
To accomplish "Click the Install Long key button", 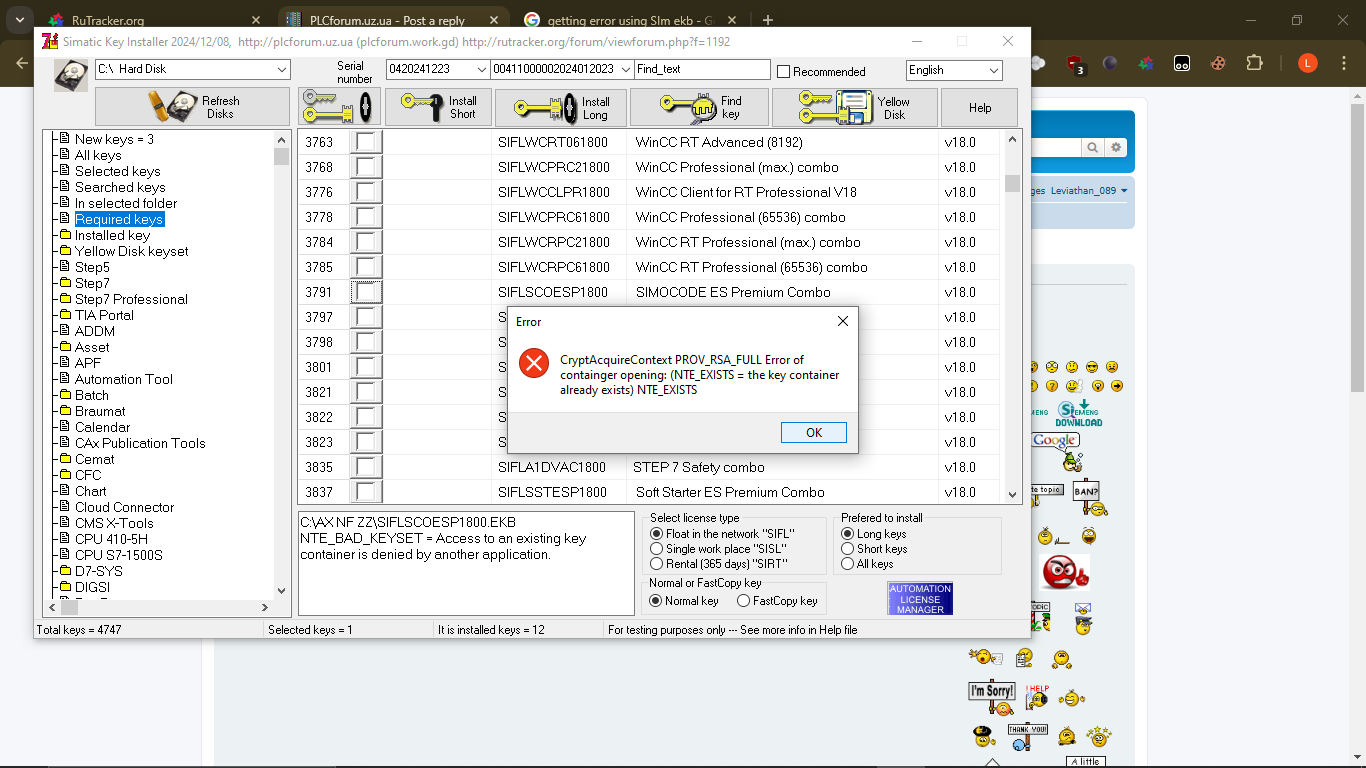I will 561,107.
